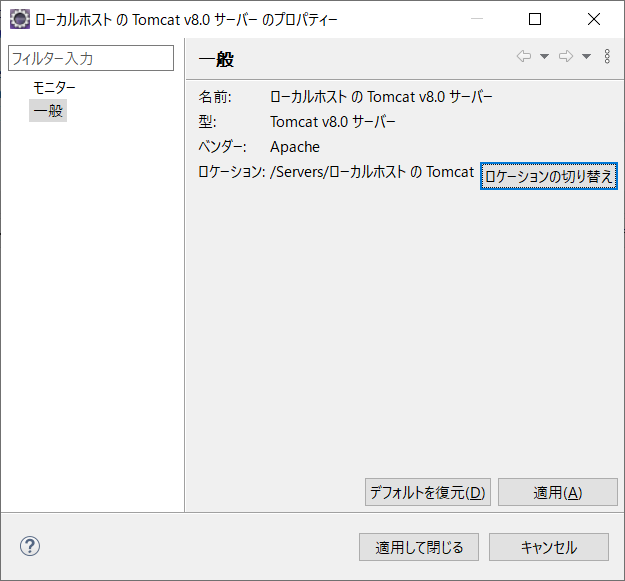This screenshot has width=625, height=581.
Task: Click the 適用(A) button
Action: point(558,492)
